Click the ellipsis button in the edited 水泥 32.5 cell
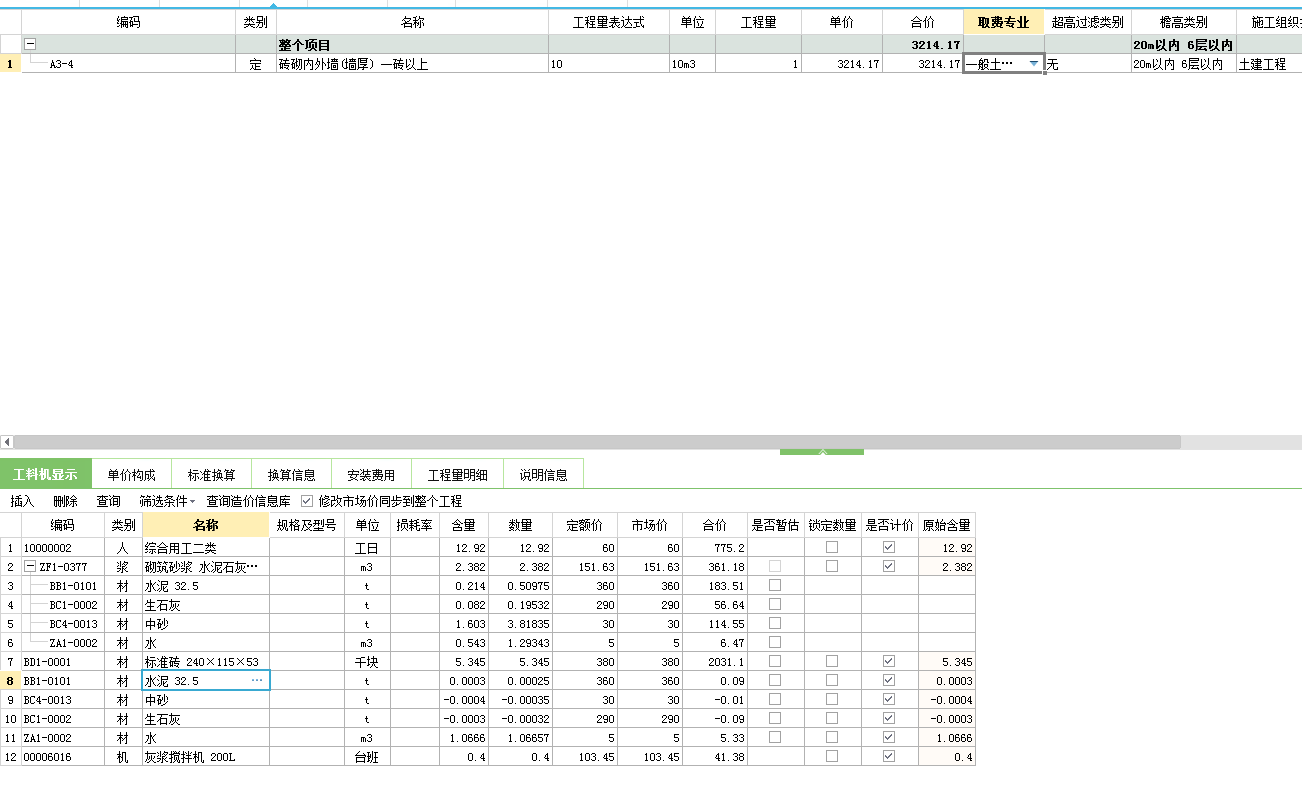This screenshot has height=788, width=1302. 257,681
